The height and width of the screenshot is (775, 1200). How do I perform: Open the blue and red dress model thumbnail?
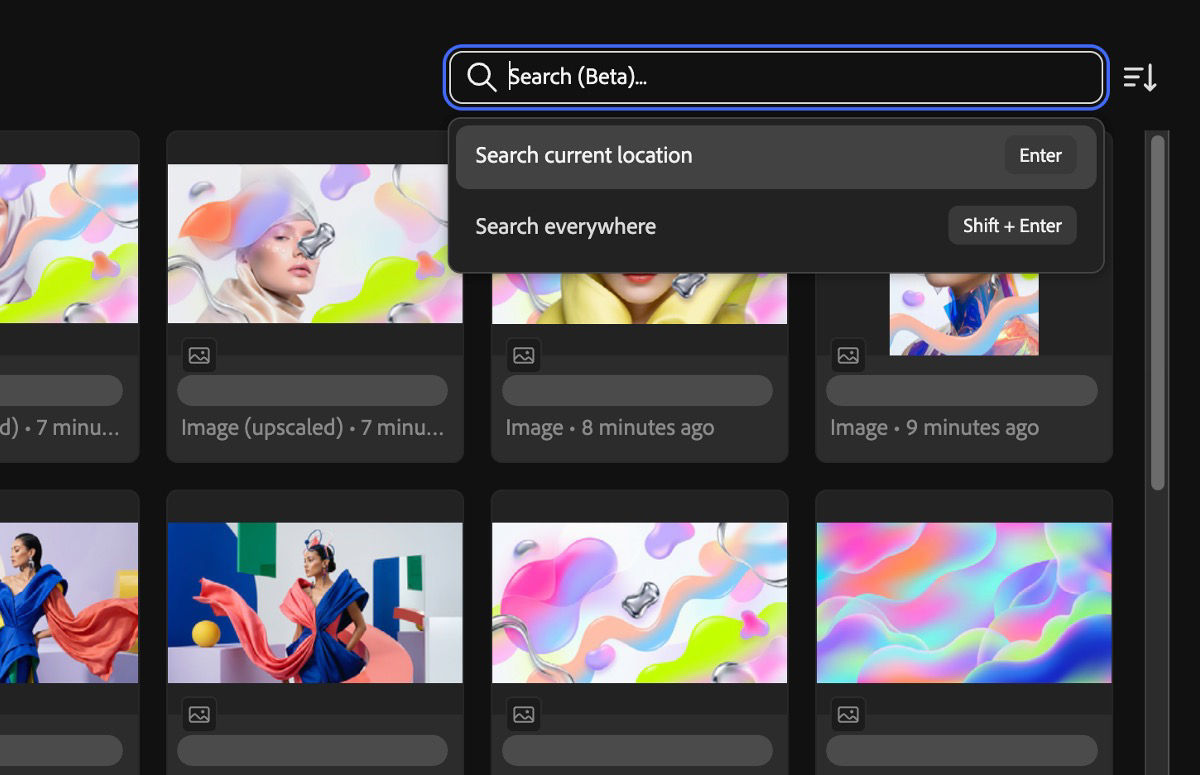315,603
